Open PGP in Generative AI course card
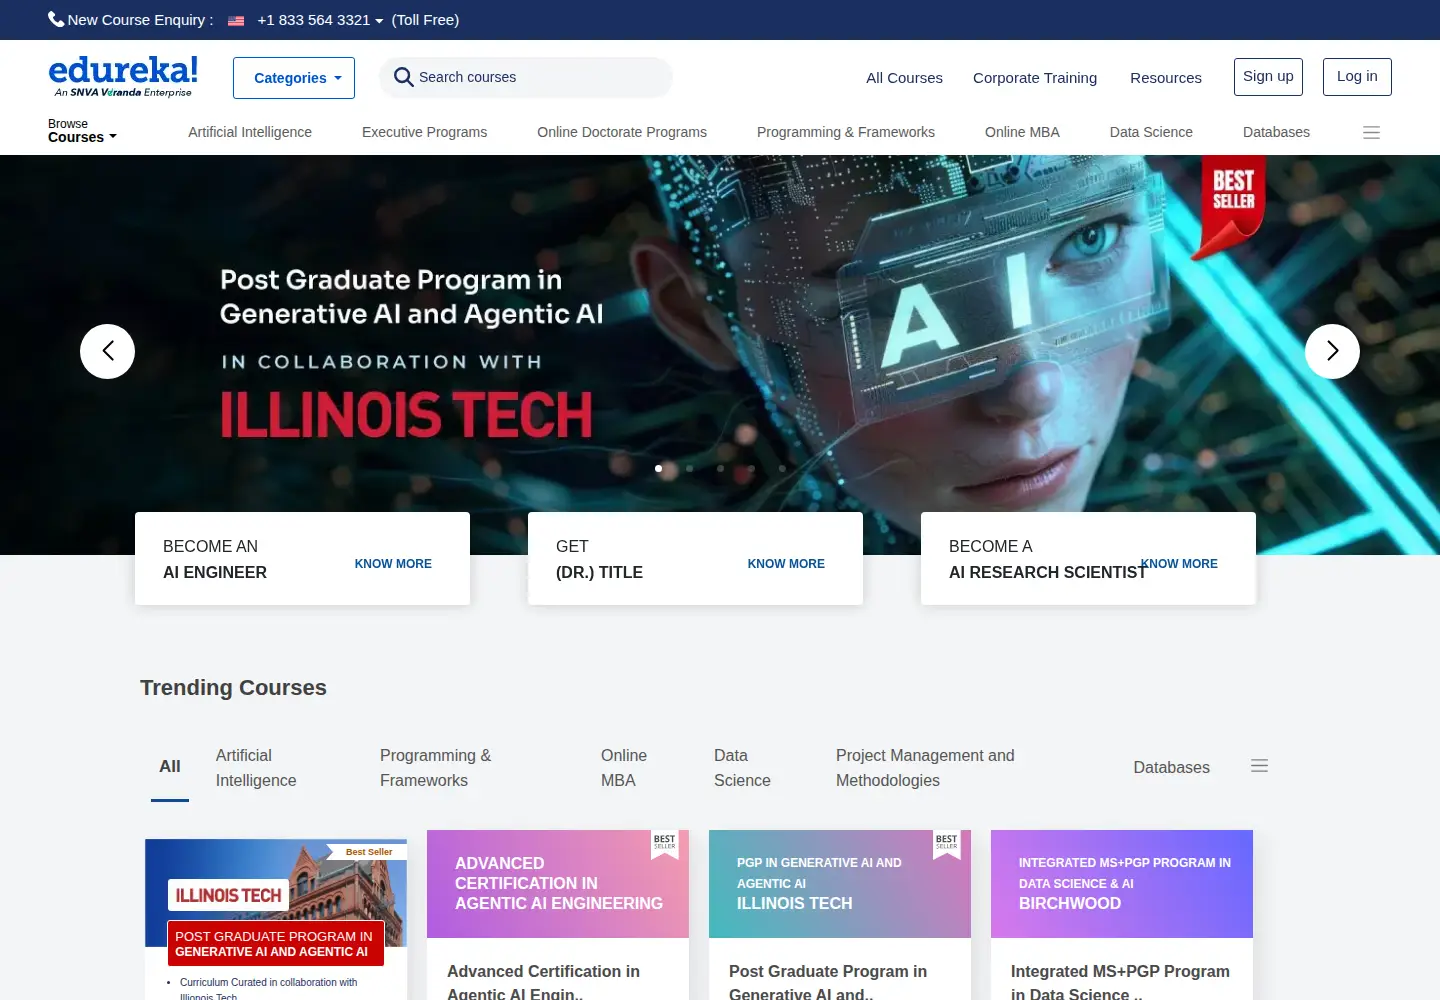The image size is (1440, 1000). [x=840, y=915]
